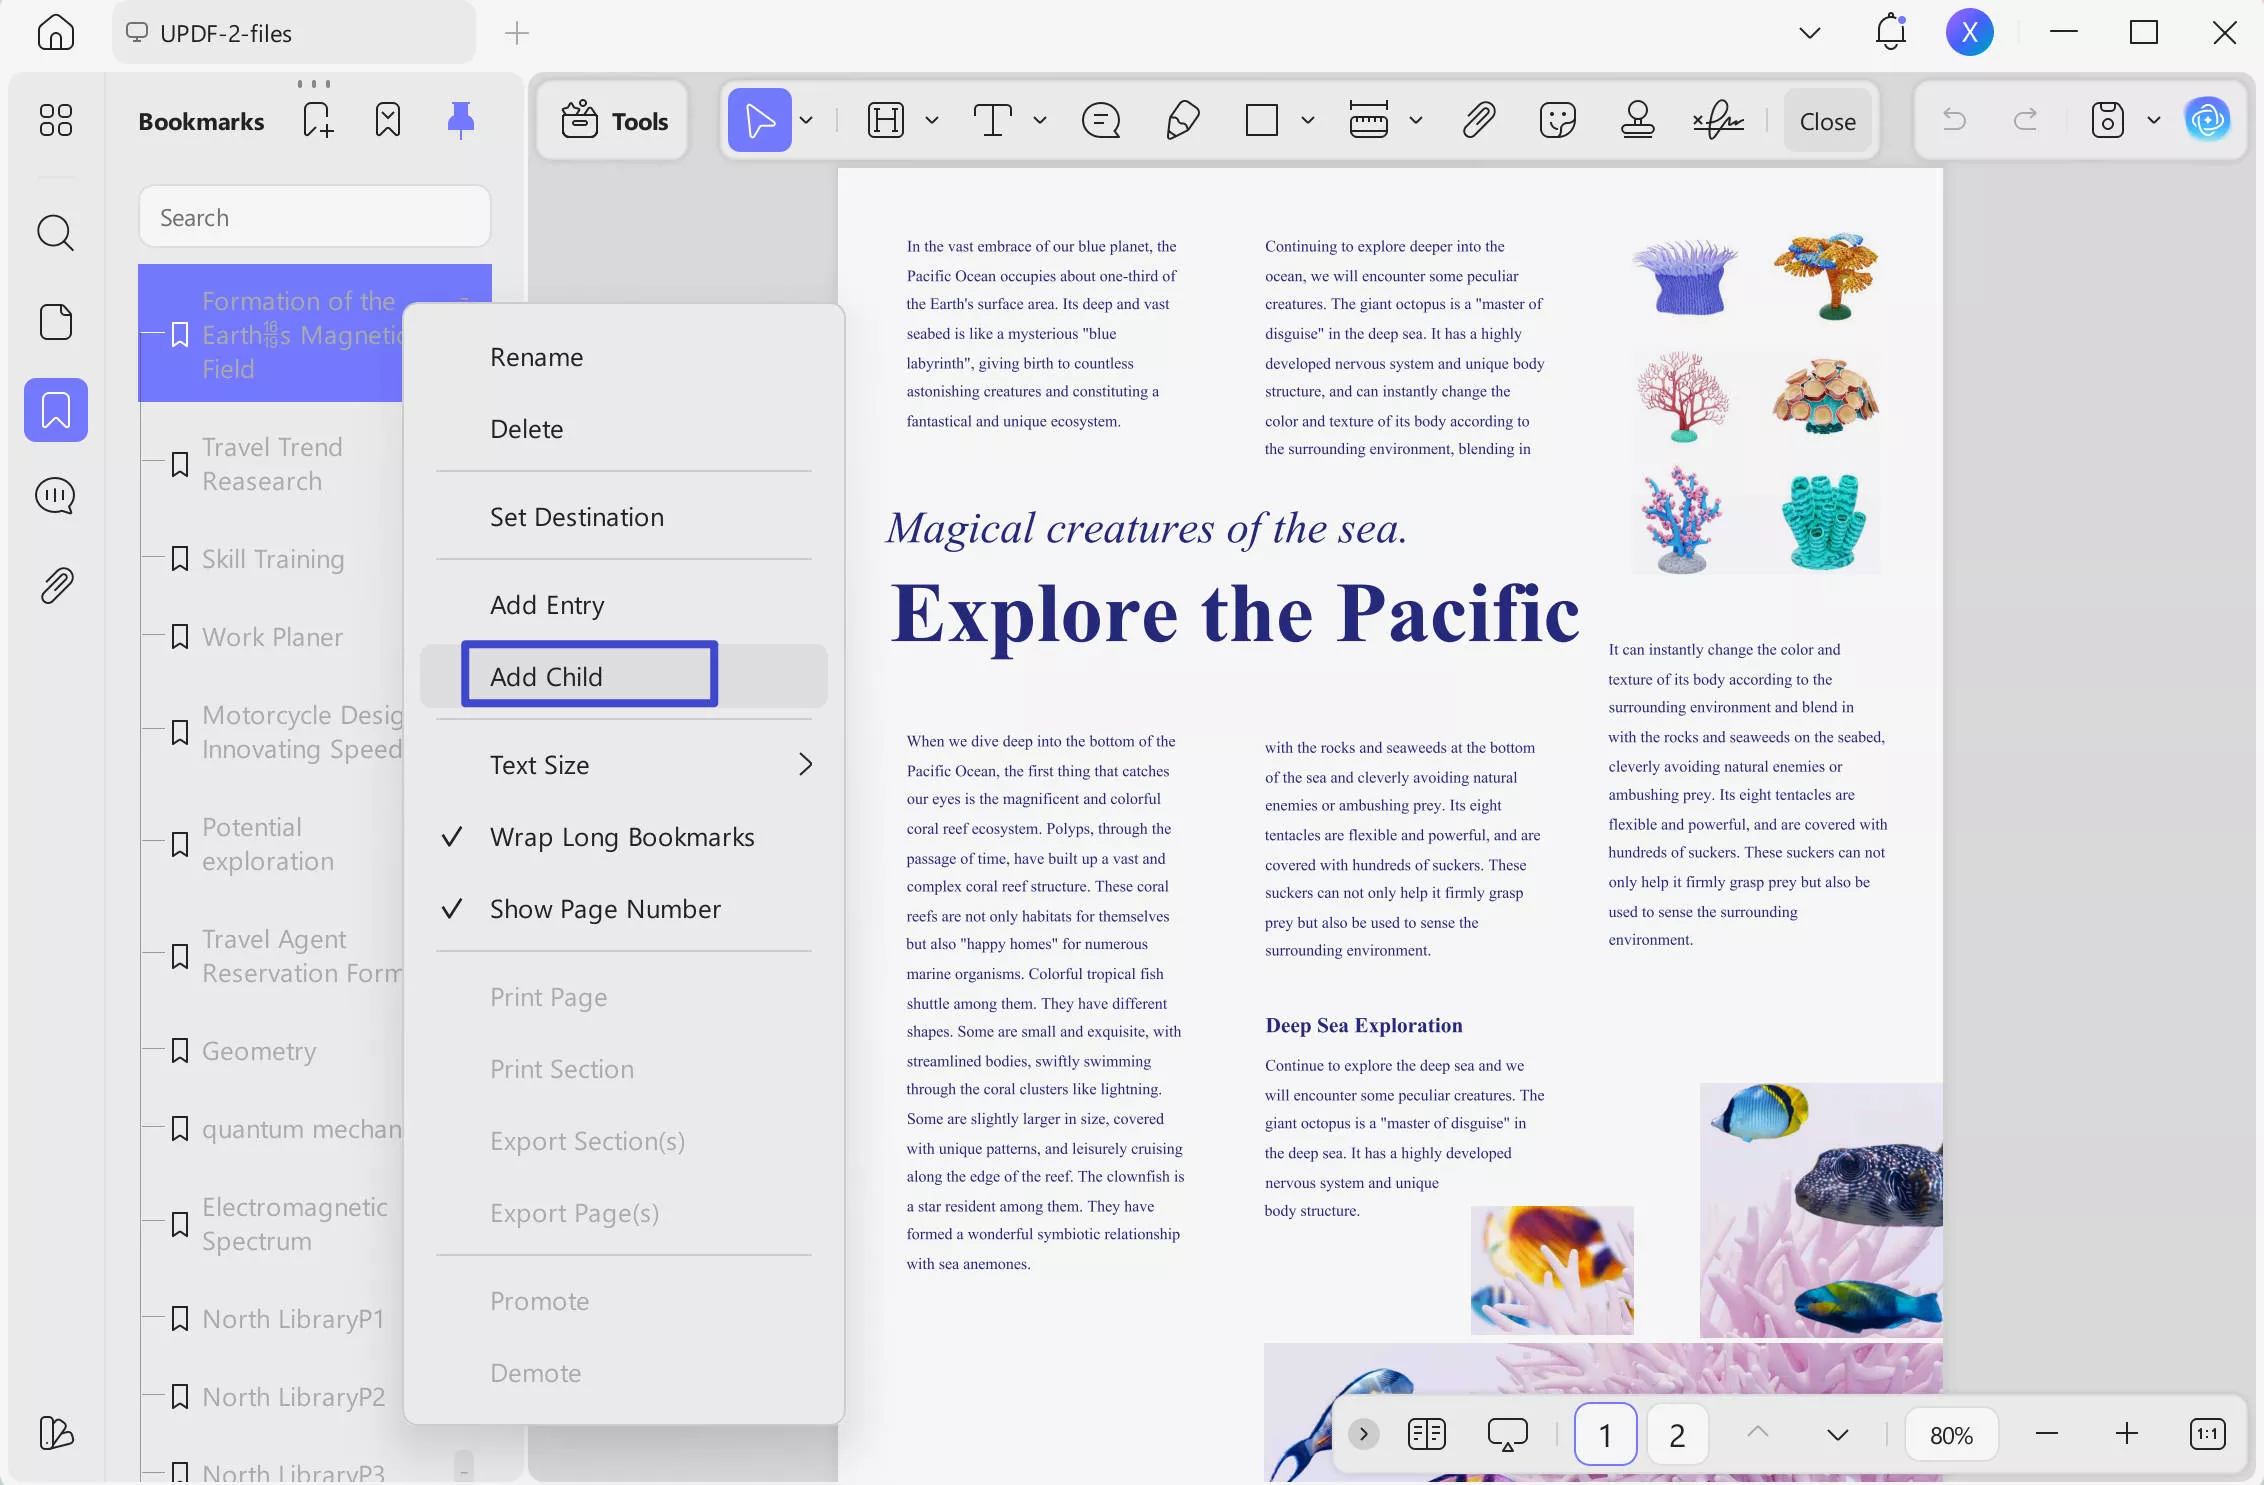Open UPDF AI assistant icon

point(2207,121)
